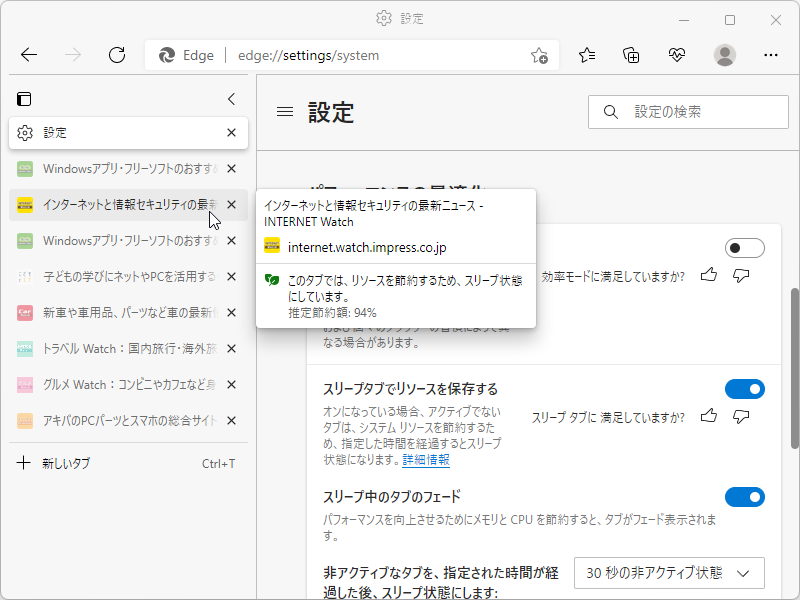Open the 30秒の非アクティブ状態 dropdown
This screenshot has height=600, width=800.
668,572
